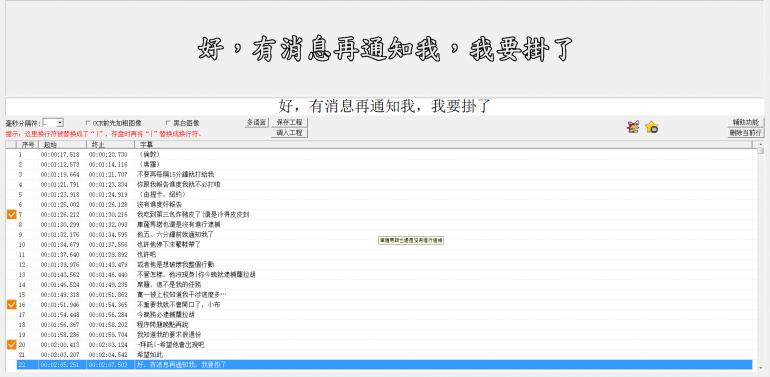Click start time 00:01:34.679 in row 10
770x377 pixels.
click(x=60, y=244)
